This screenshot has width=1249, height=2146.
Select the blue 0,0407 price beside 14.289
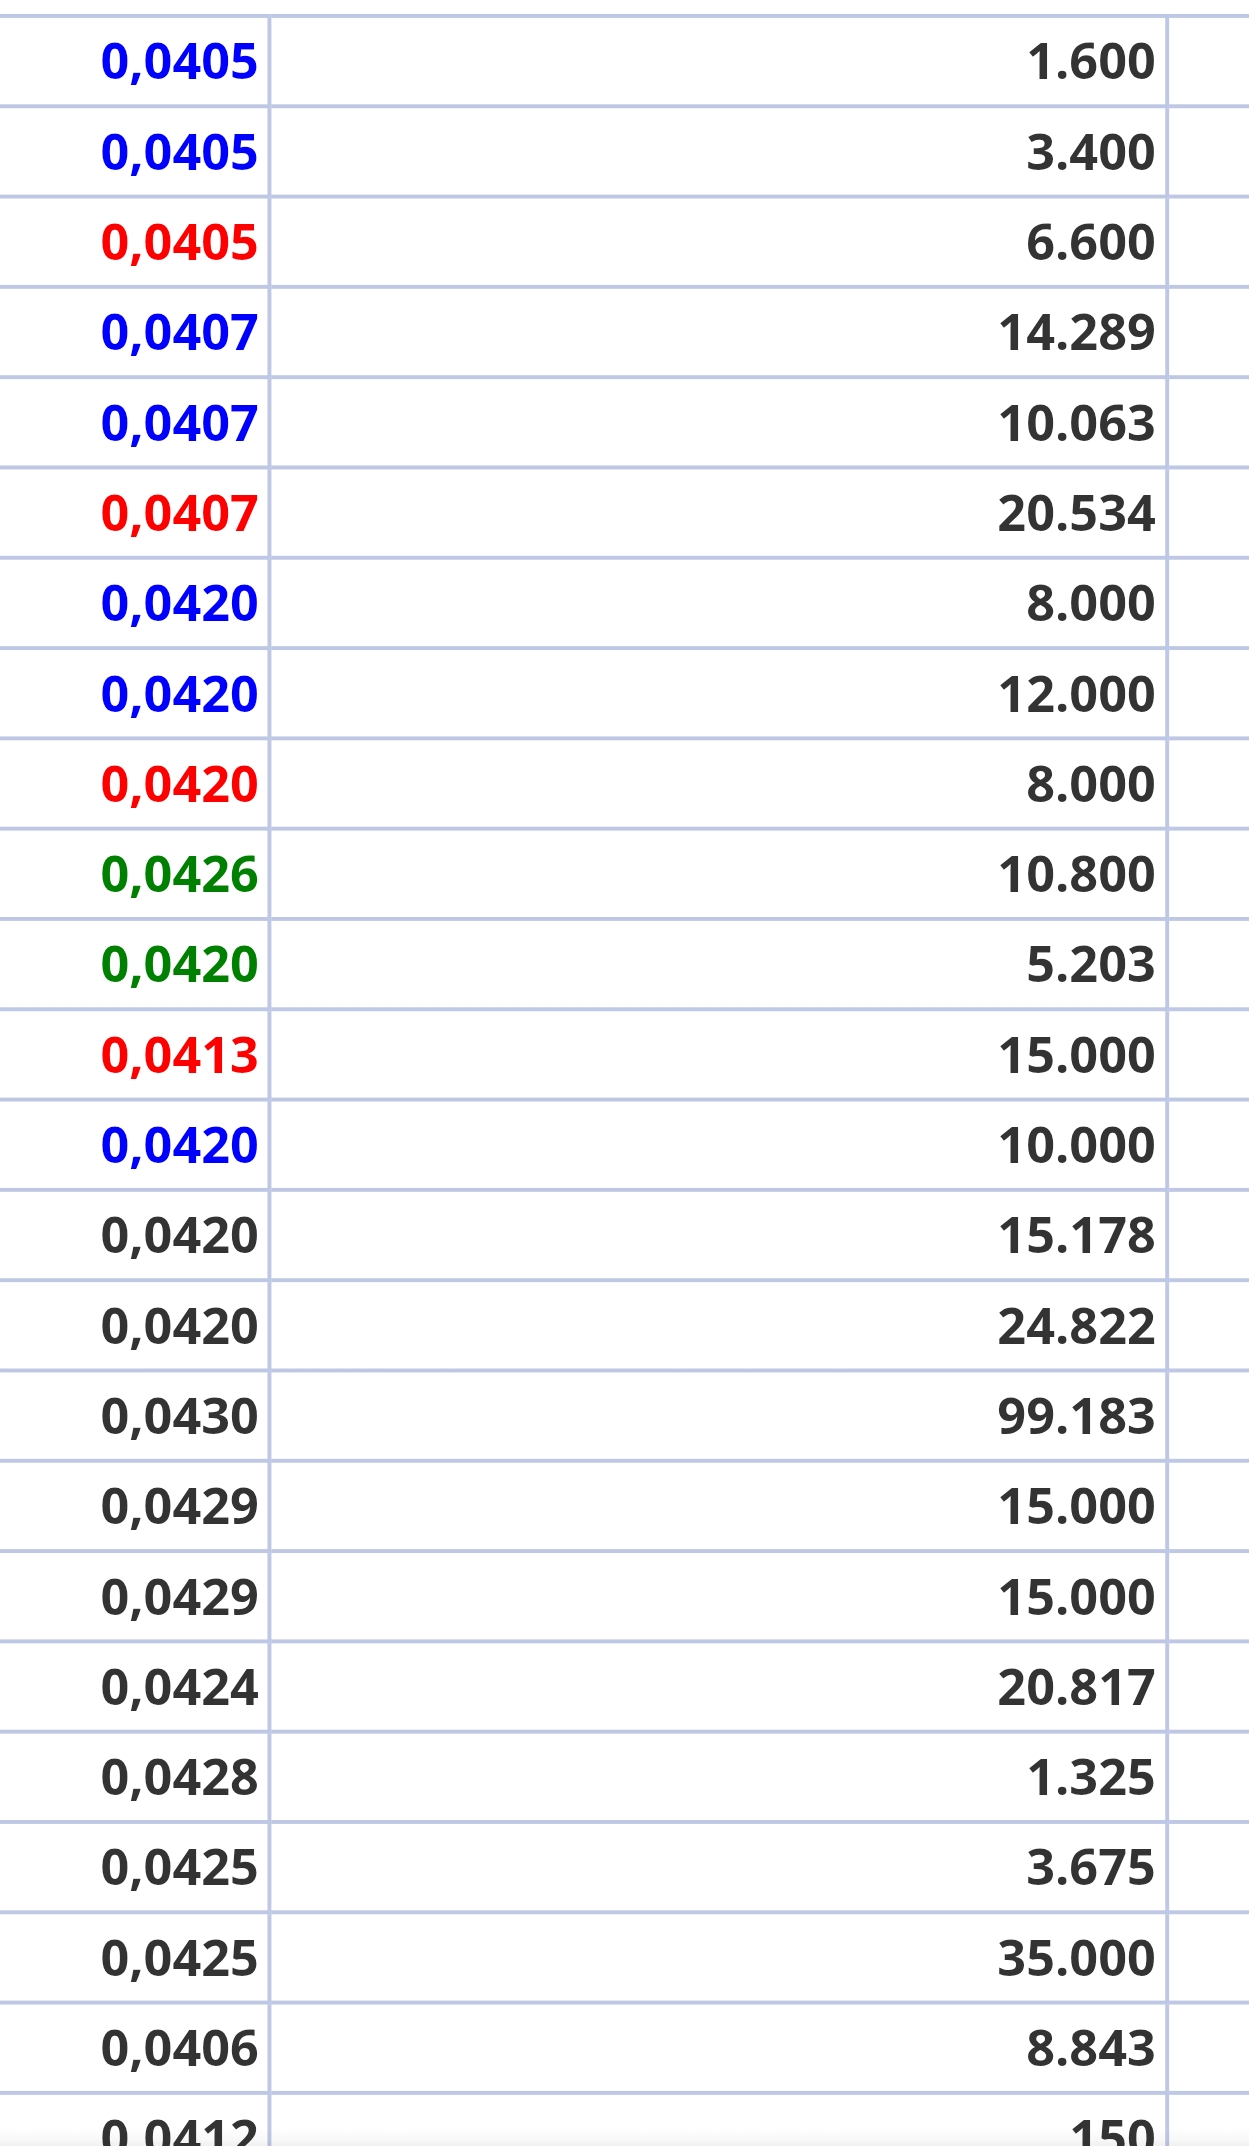pyautogui.click(x=179, y=333)
